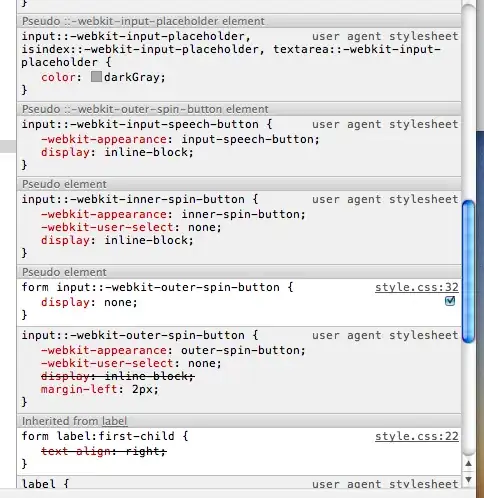Viewport: 484px width, 498px height.
Task: Select the display: none property value
Action: click(x=121, y=302)
